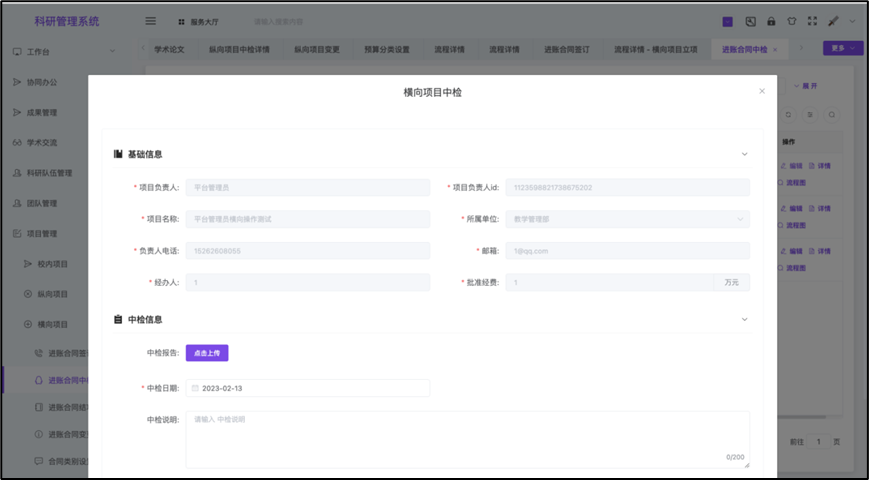Viewport: 869px width, 480px height.
Task: Collapse the 中检信息 section
Action: (x=744, y=319)
